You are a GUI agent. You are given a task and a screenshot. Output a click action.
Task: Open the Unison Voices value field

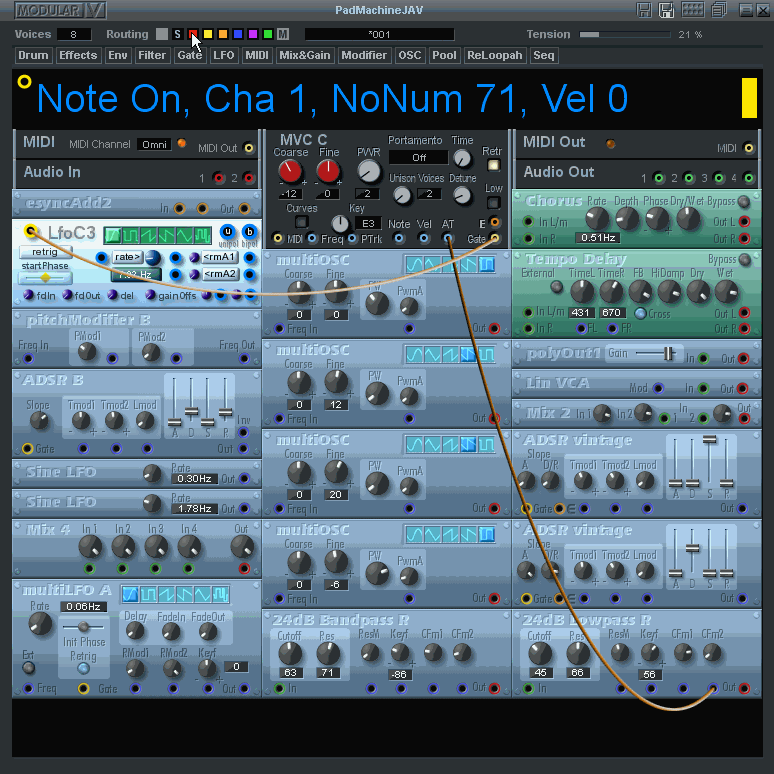coord(429,194)
